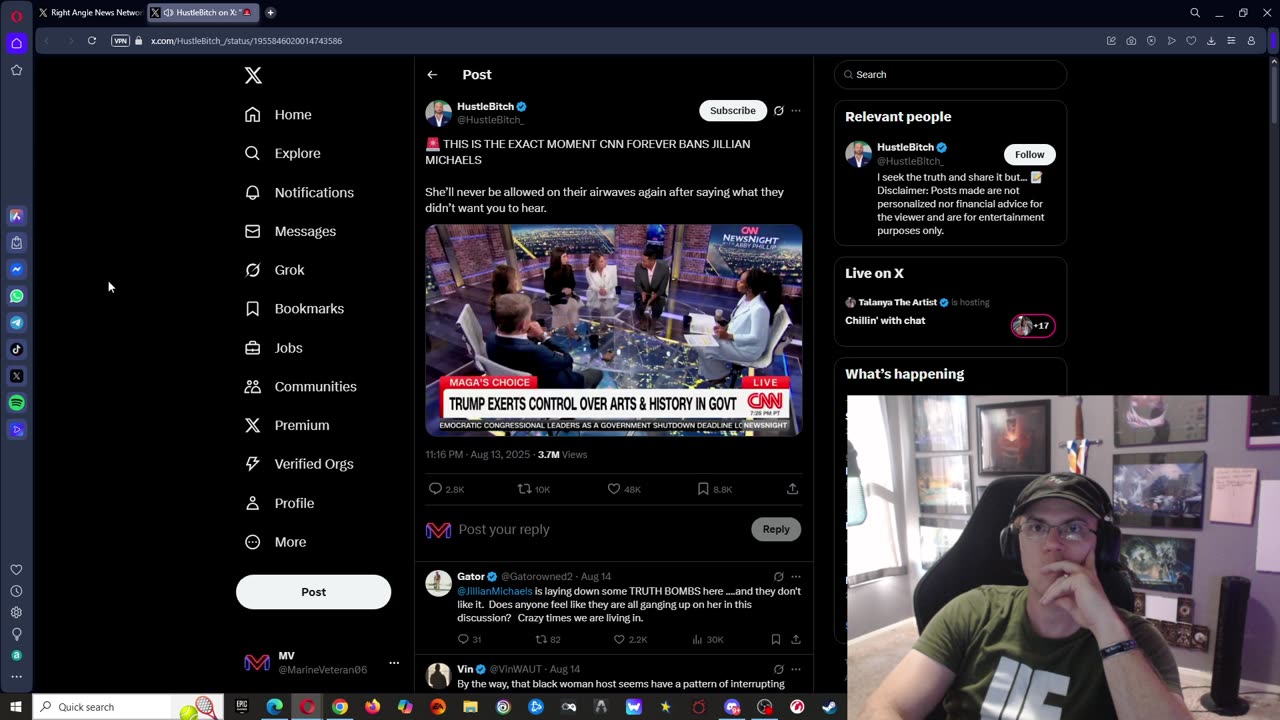Screen dimensions: 1280x720
Task: Open Messages in the sidebar
Action: (291, 231)
